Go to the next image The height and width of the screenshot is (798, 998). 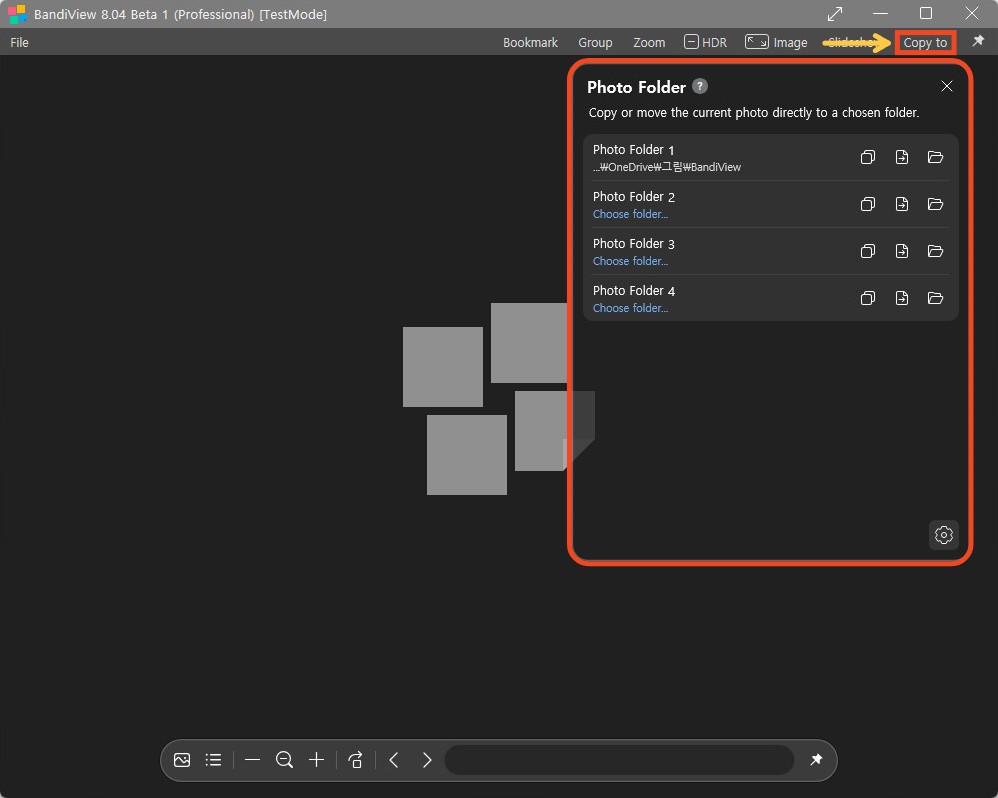(x=427, y=760)
